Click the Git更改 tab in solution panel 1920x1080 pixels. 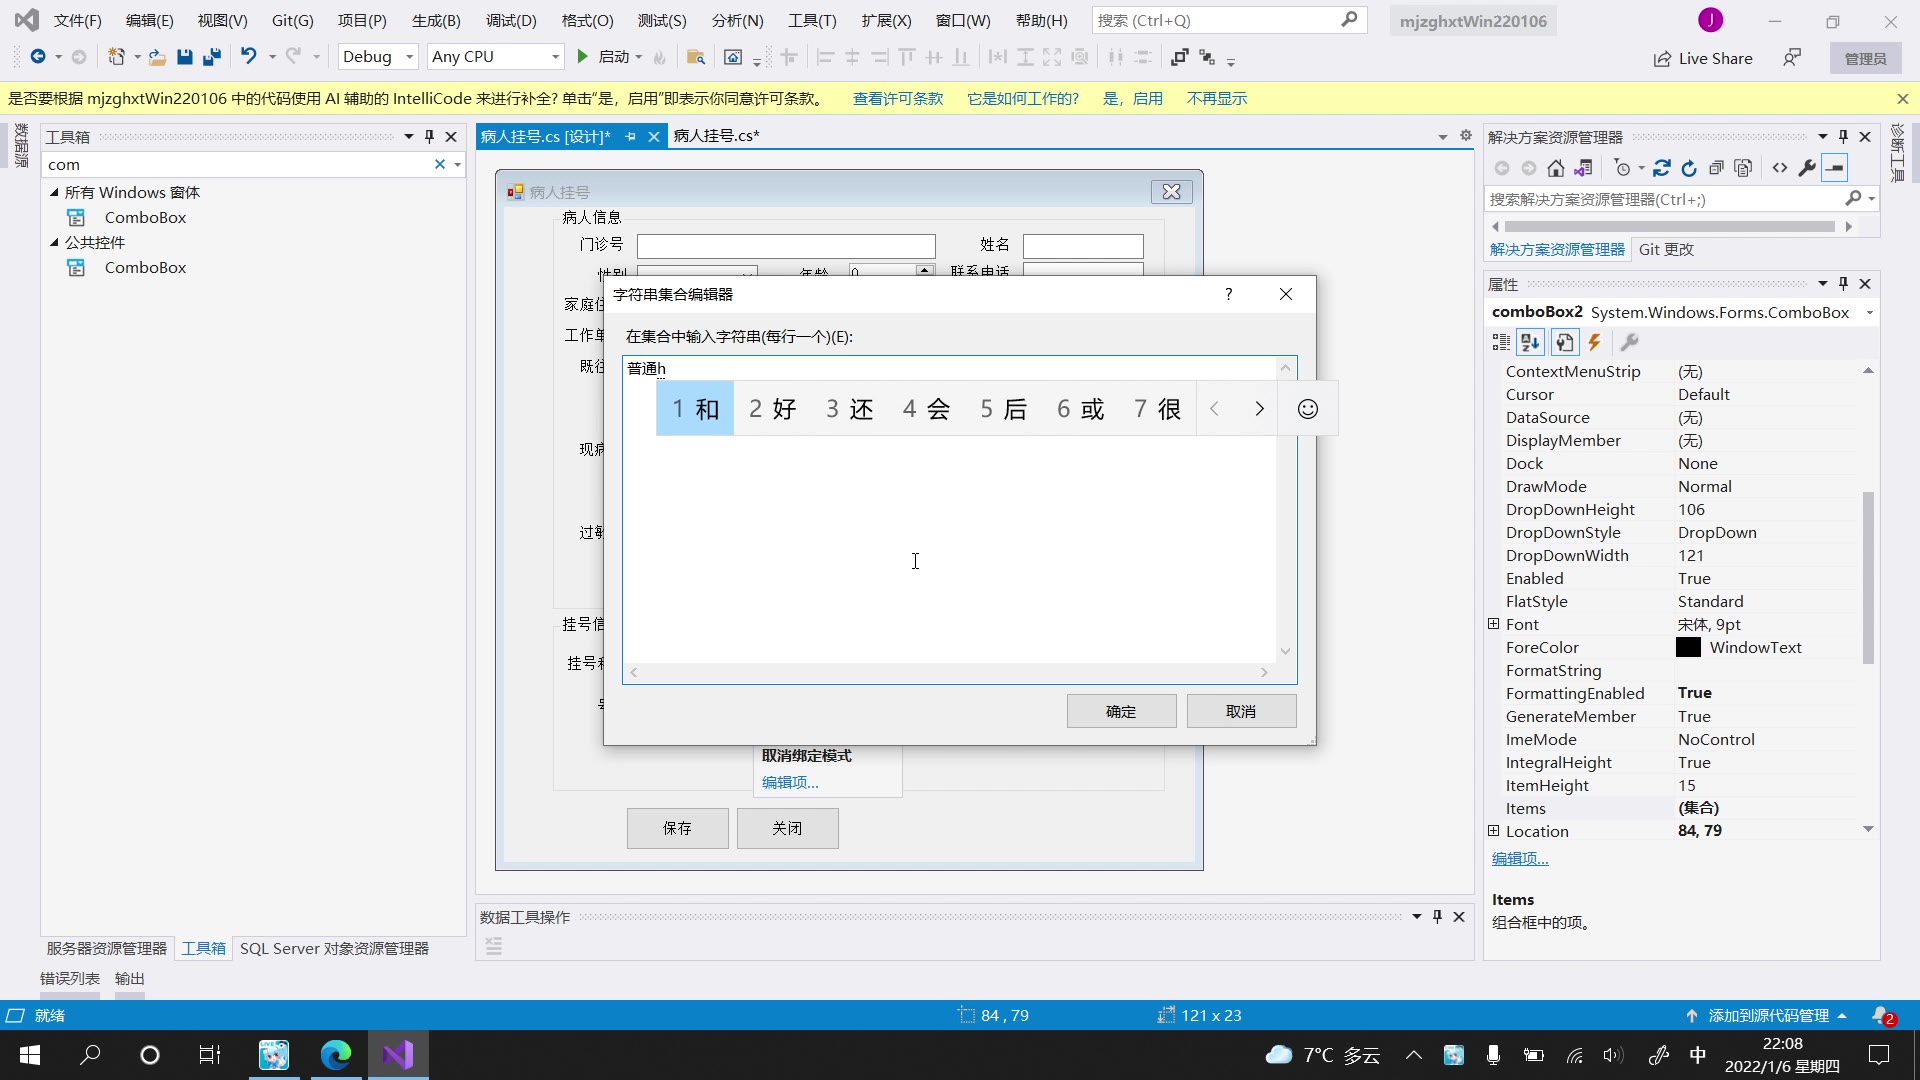[1663, 249]
